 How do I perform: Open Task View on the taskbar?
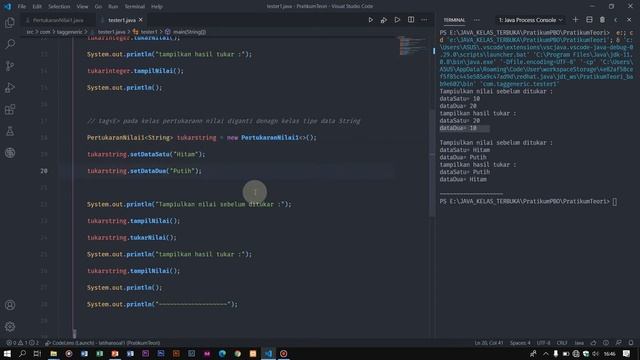point(37,353)
